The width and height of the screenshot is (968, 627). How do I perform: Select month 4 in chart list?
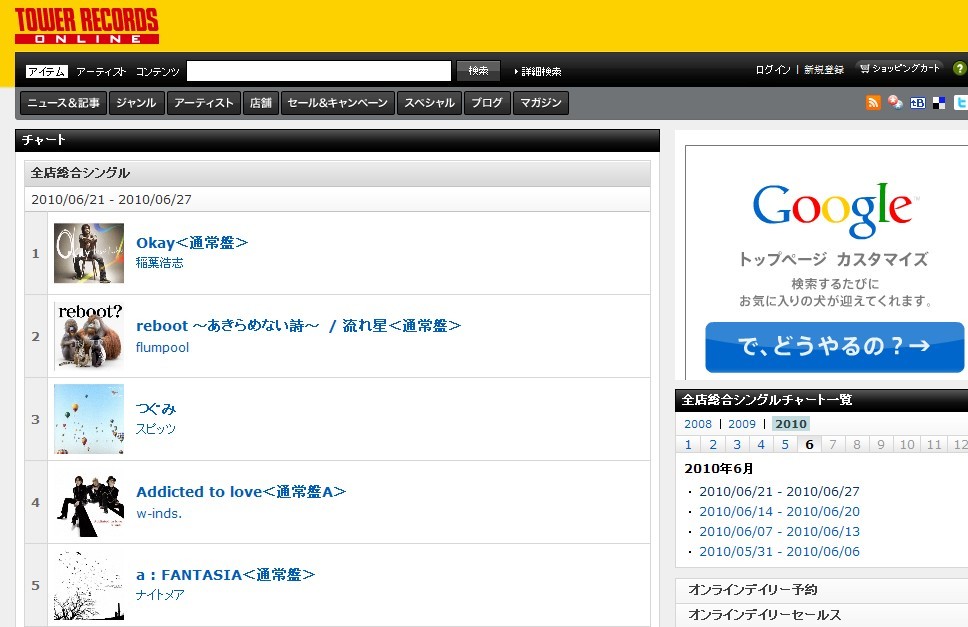[761, 444]
